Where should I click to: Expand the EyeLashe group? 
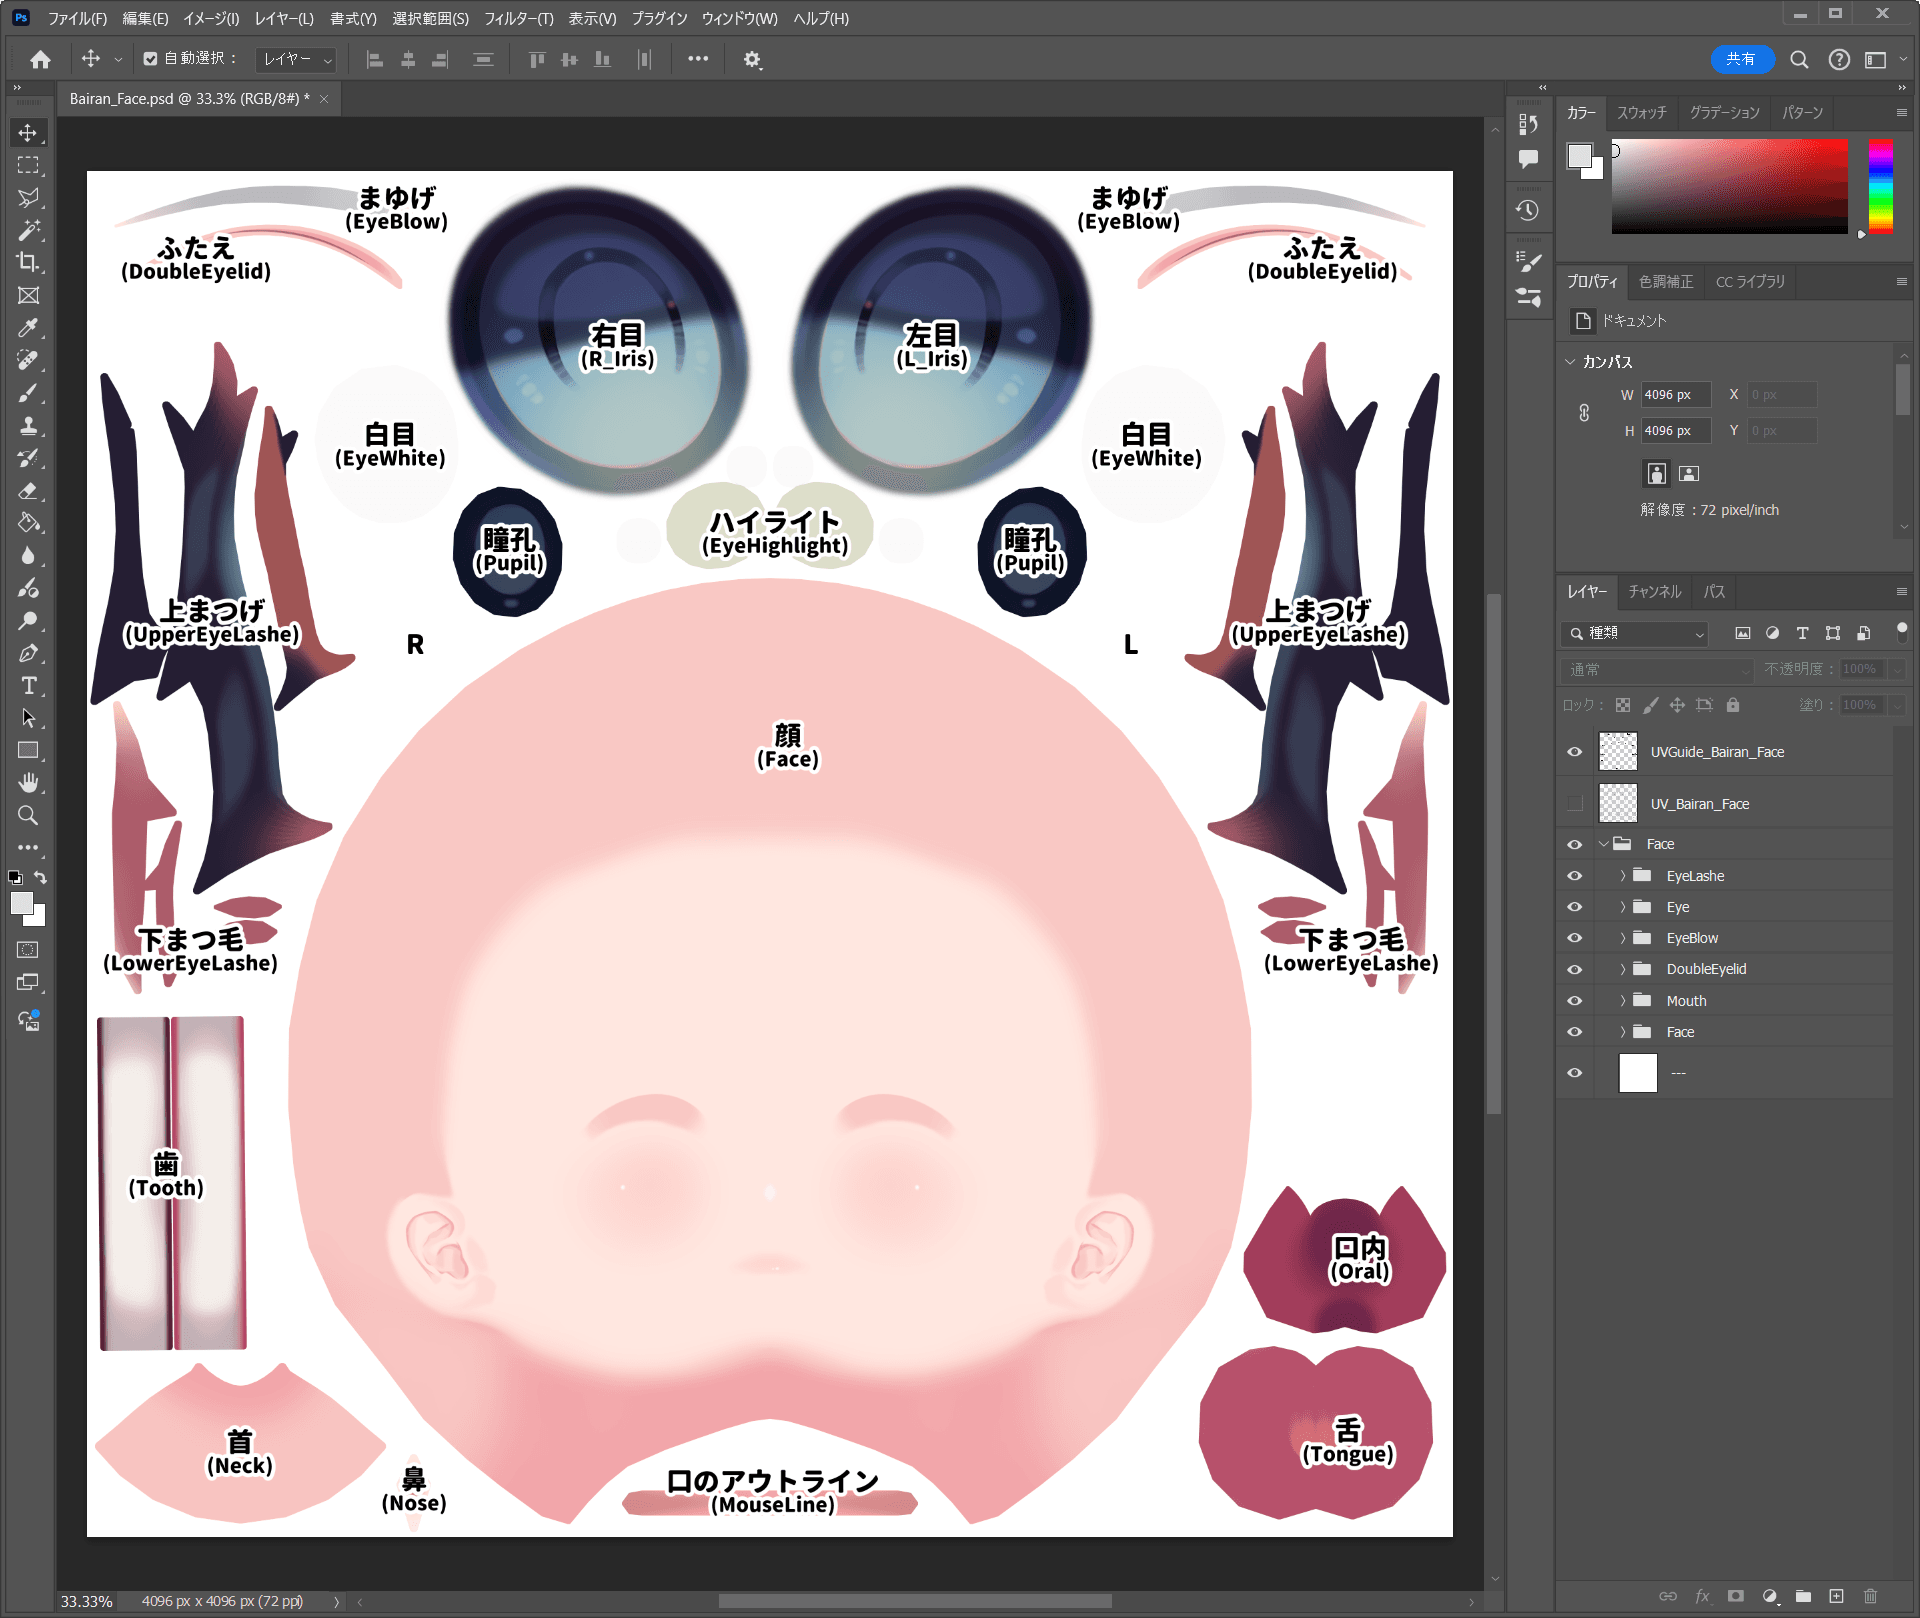[1623, 876]
